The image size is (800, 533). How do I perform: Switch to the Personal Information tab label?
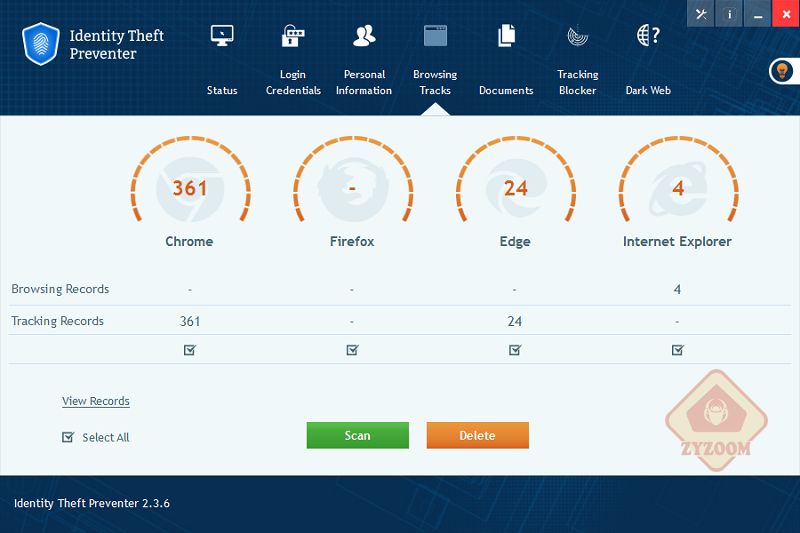364,82
